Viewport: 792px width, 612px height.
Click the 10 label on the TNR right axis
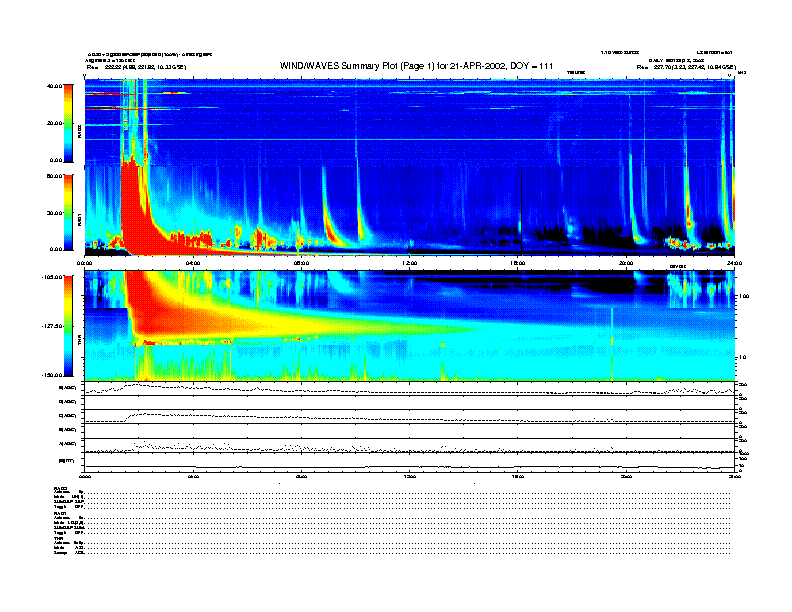742,358
